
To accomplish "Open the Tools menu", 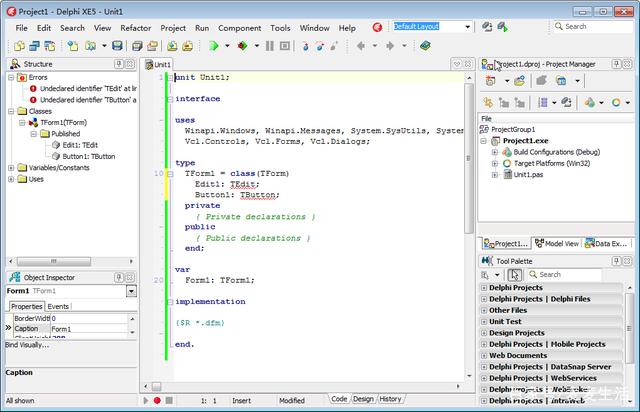I will 280,28.
